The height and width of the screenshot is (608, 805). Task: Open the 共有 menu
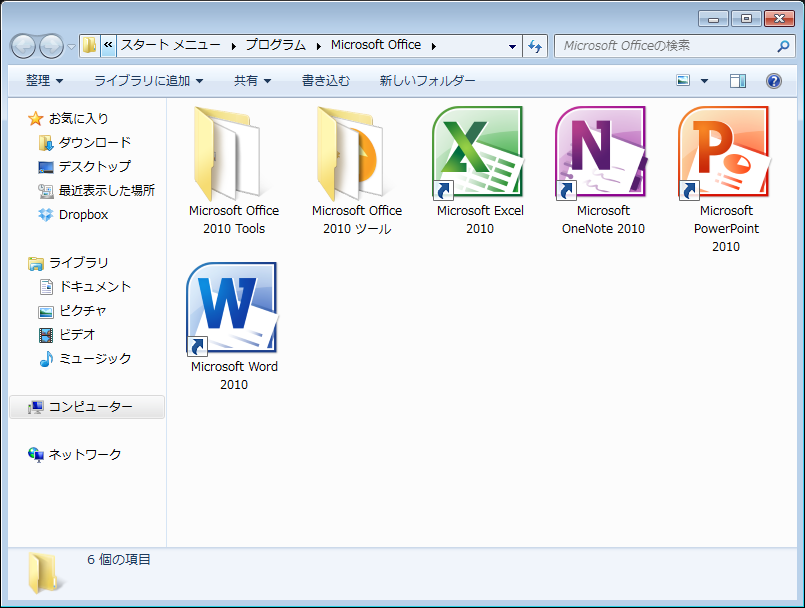(x=252, y=81)
